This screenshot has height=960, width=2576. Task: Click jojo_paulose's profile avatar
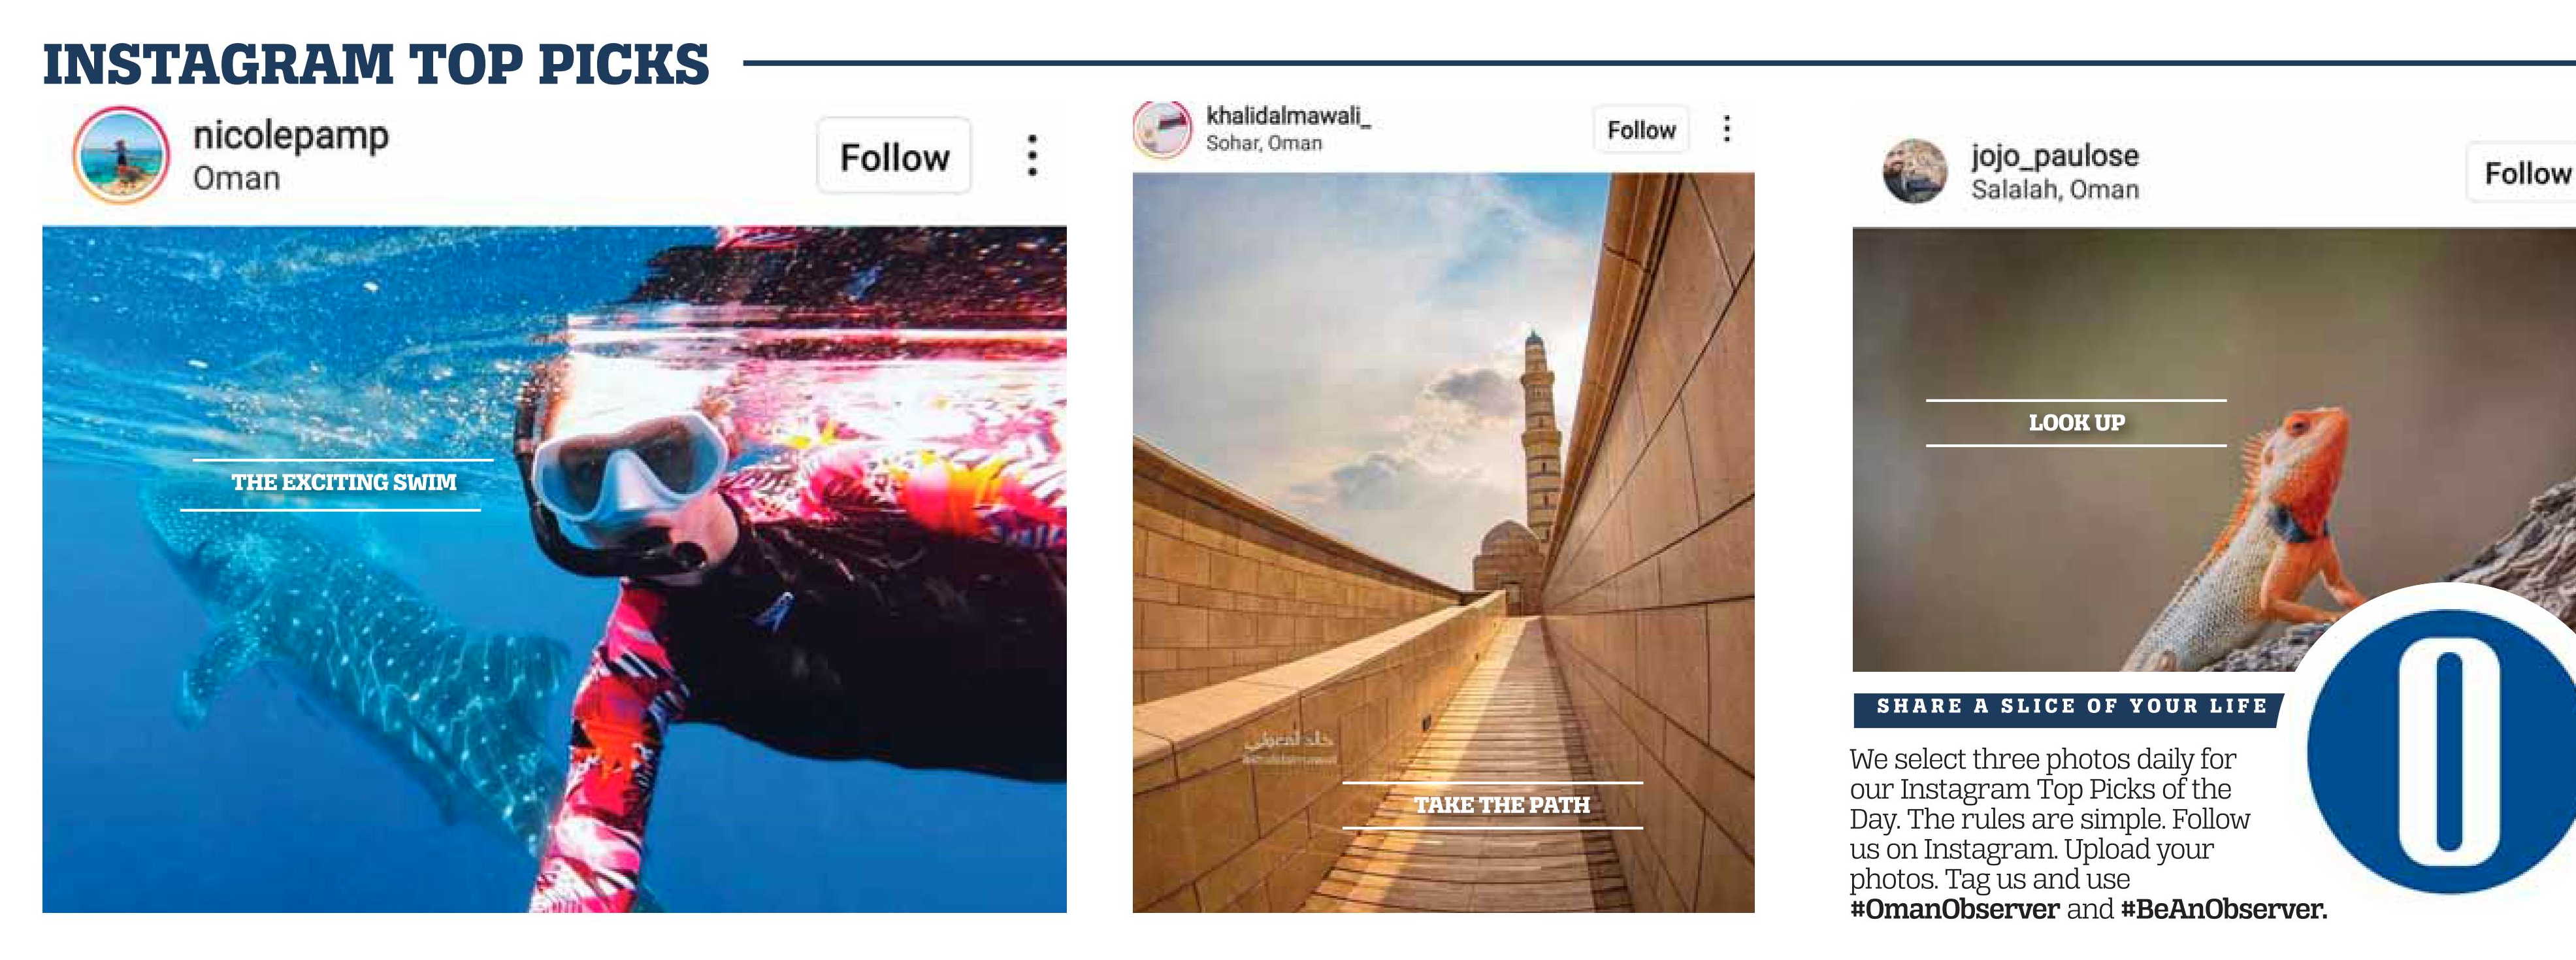[x=1914, y=171]
